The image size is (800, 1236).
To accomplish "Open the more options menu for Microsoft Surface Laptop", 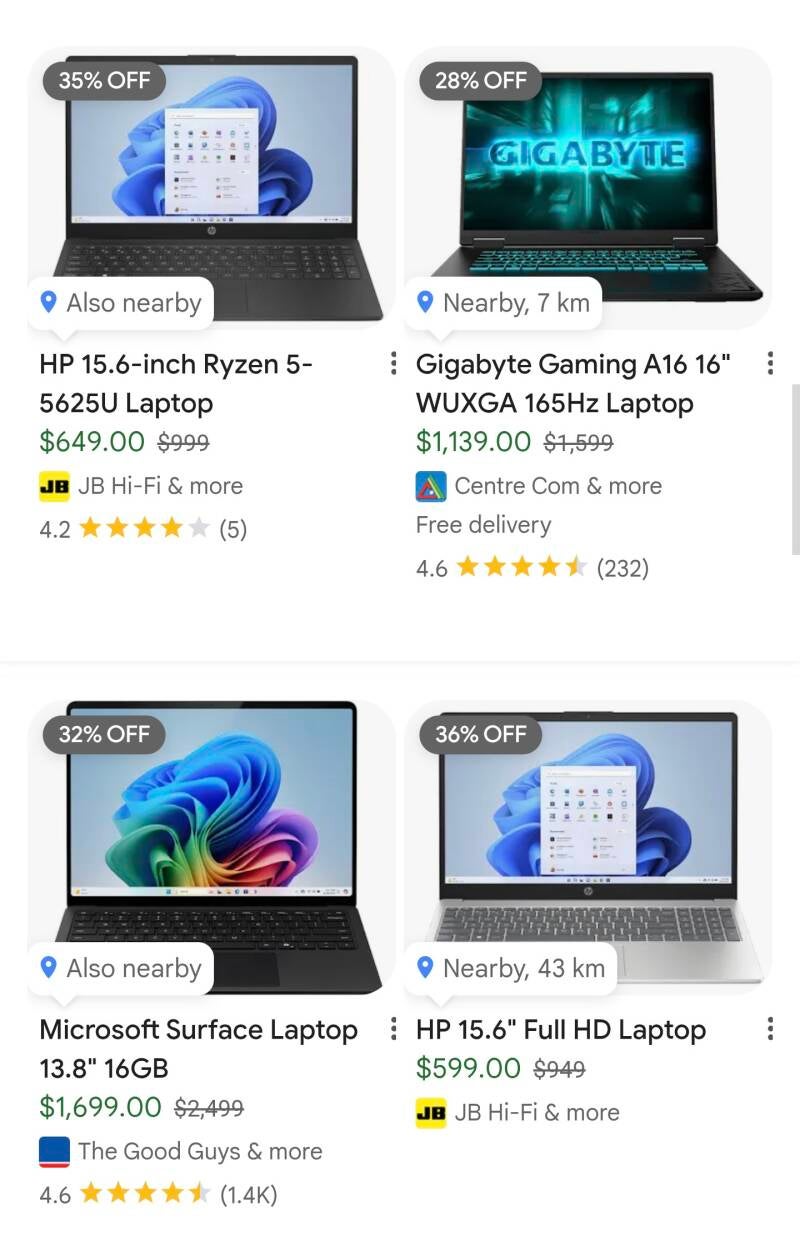I will (x=393, y=1029).
